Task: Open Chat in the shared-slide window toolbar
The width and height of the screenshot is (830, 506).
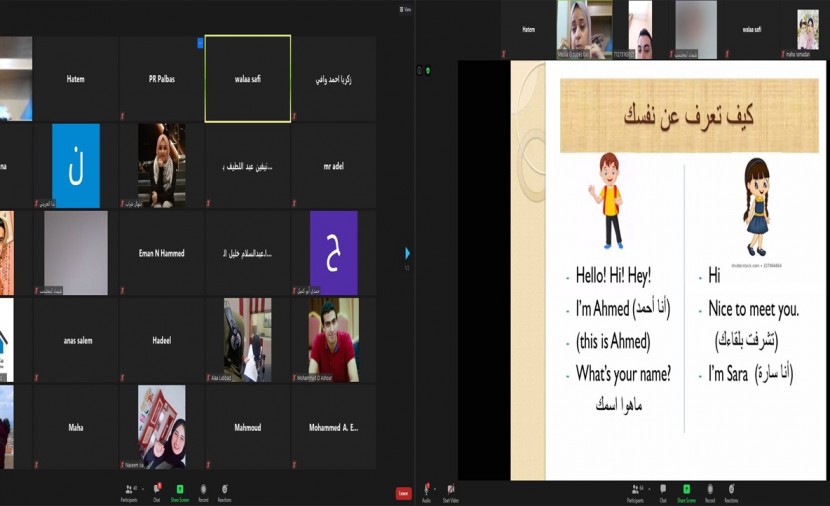Action: pos(662,490)
